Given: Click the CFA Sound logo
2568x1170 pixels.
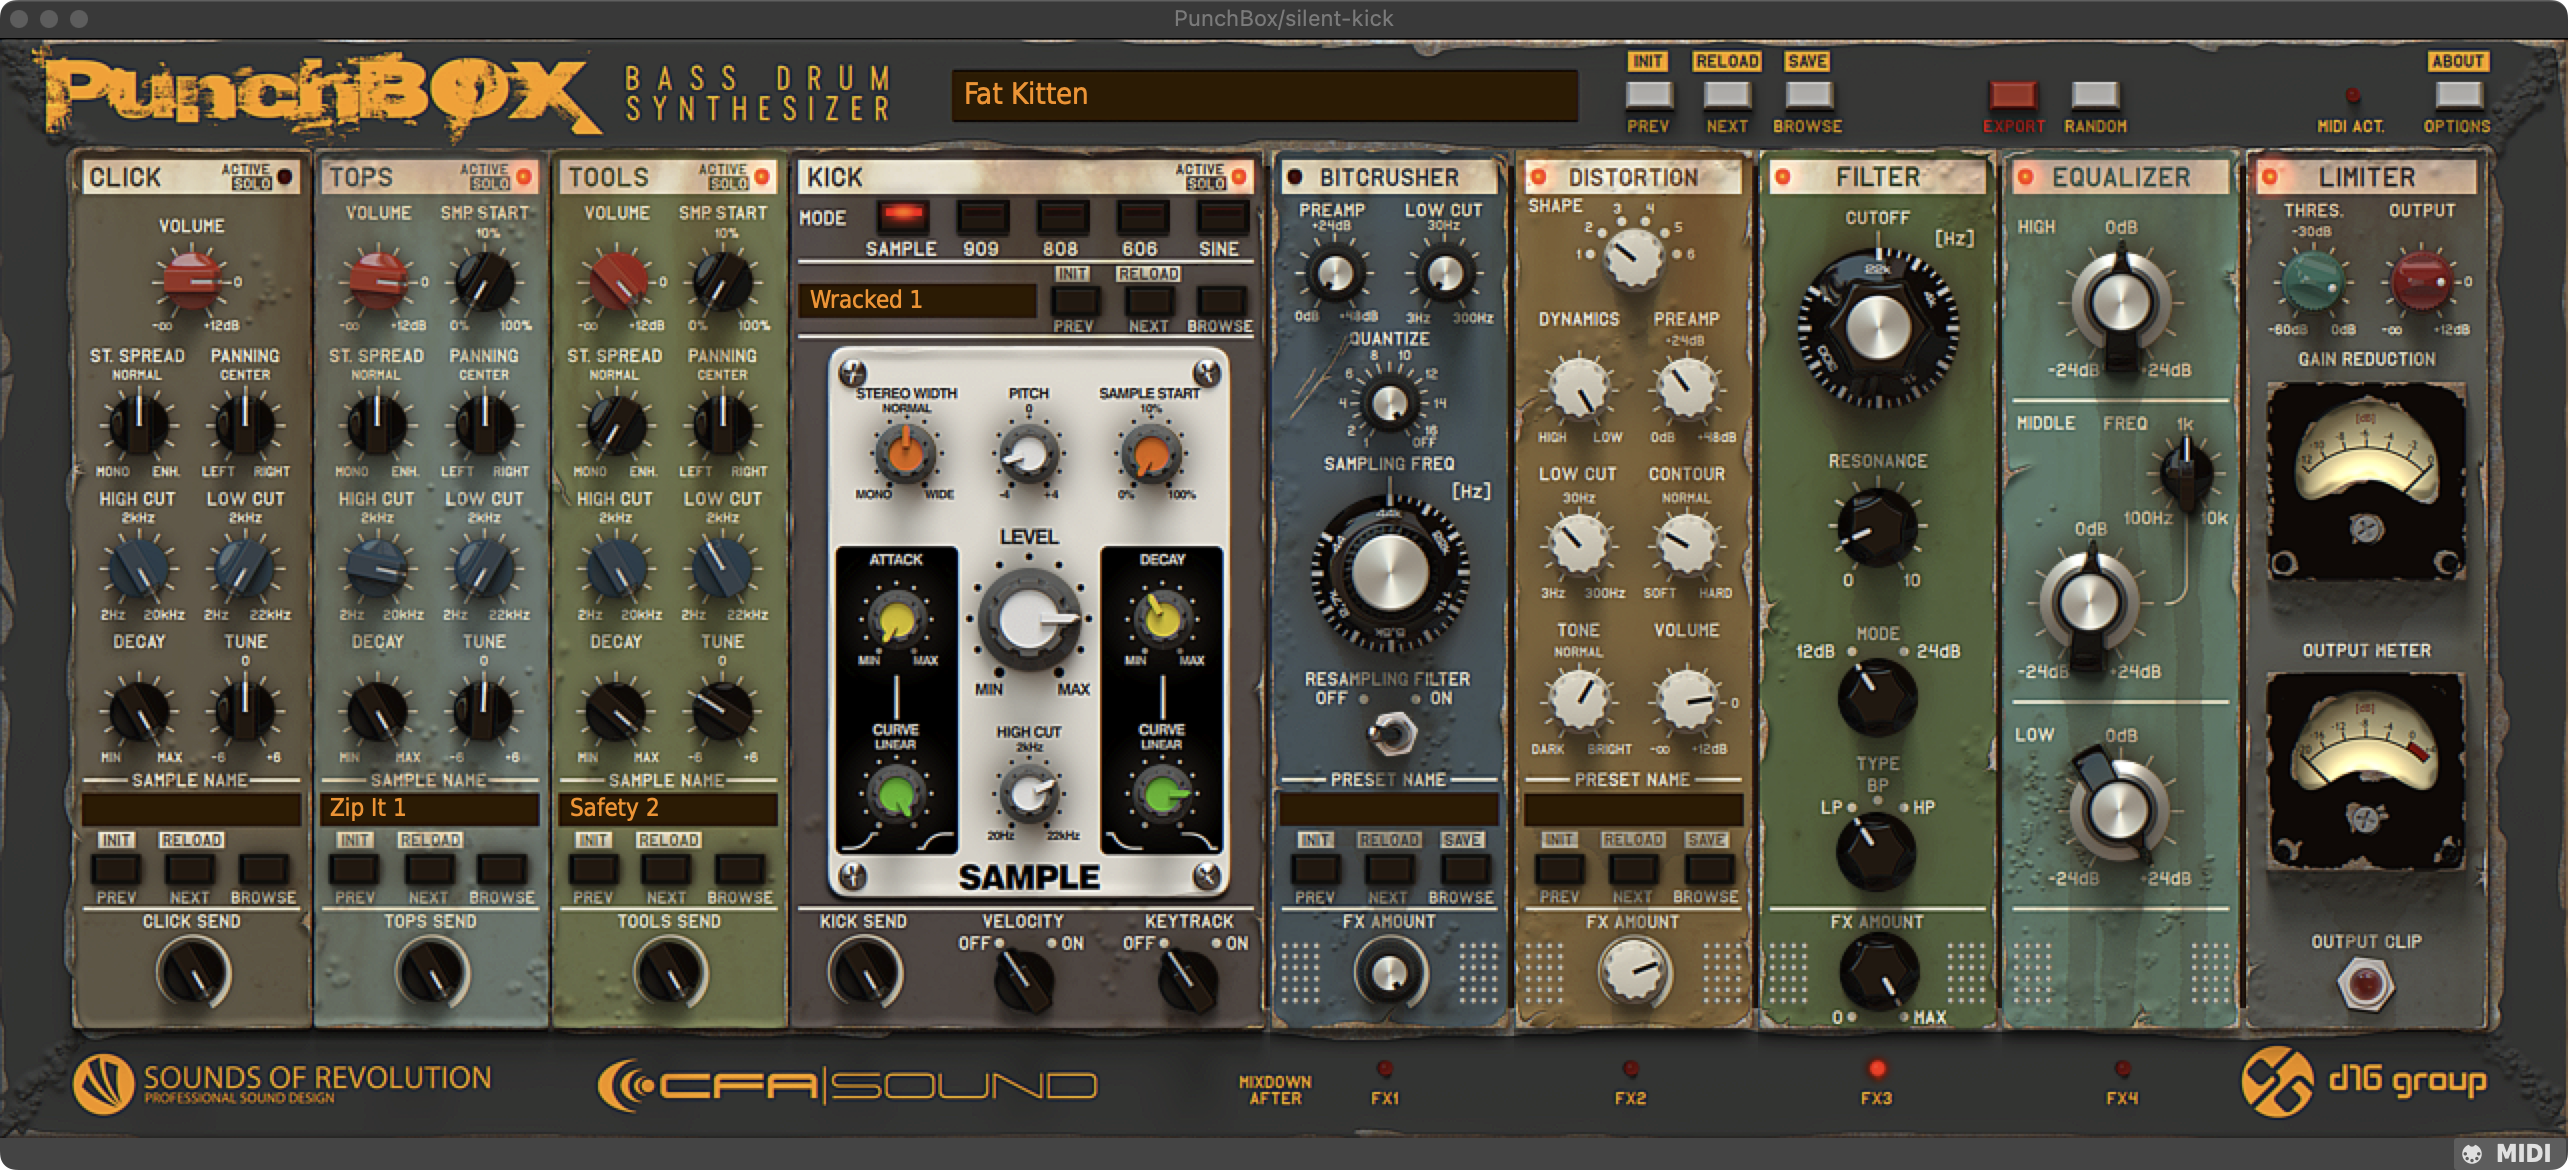Looking at the screenshot, I should pyautogui.click(x=847, y=1085).
